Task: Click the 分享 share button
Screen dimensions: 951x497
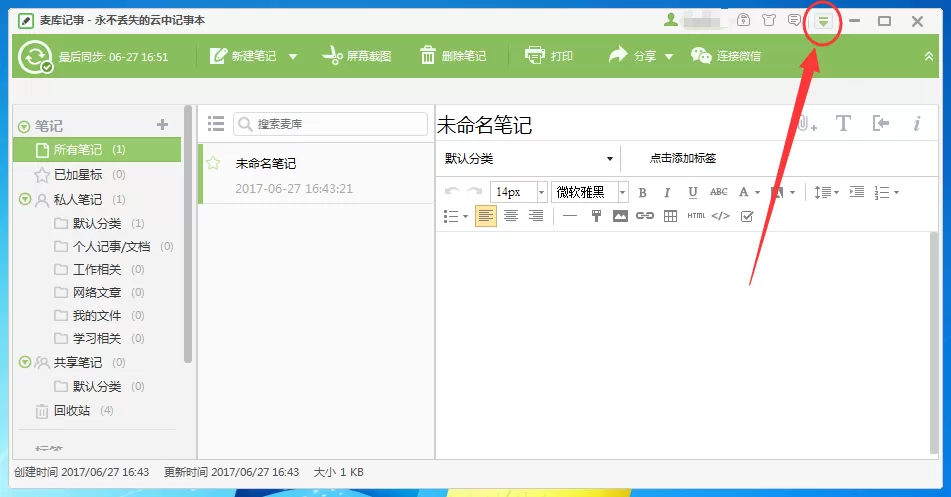Action: (633, 56)
